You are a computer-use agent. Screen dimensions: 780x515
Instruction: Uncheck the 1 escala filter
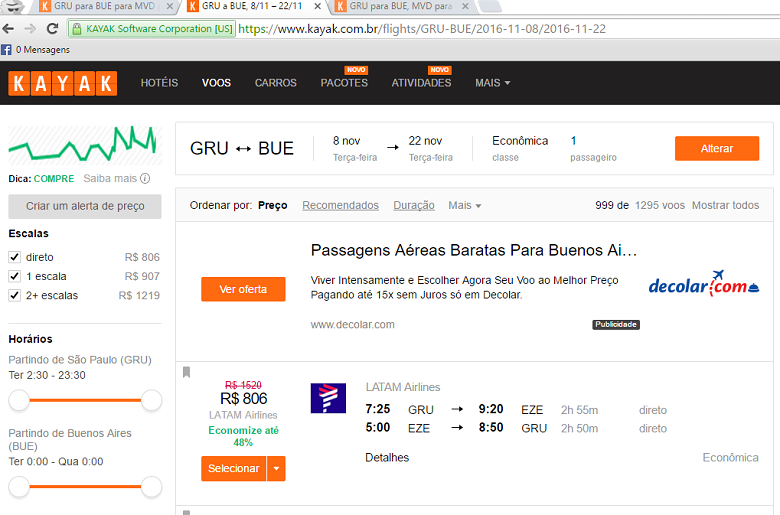click(14, 276)
